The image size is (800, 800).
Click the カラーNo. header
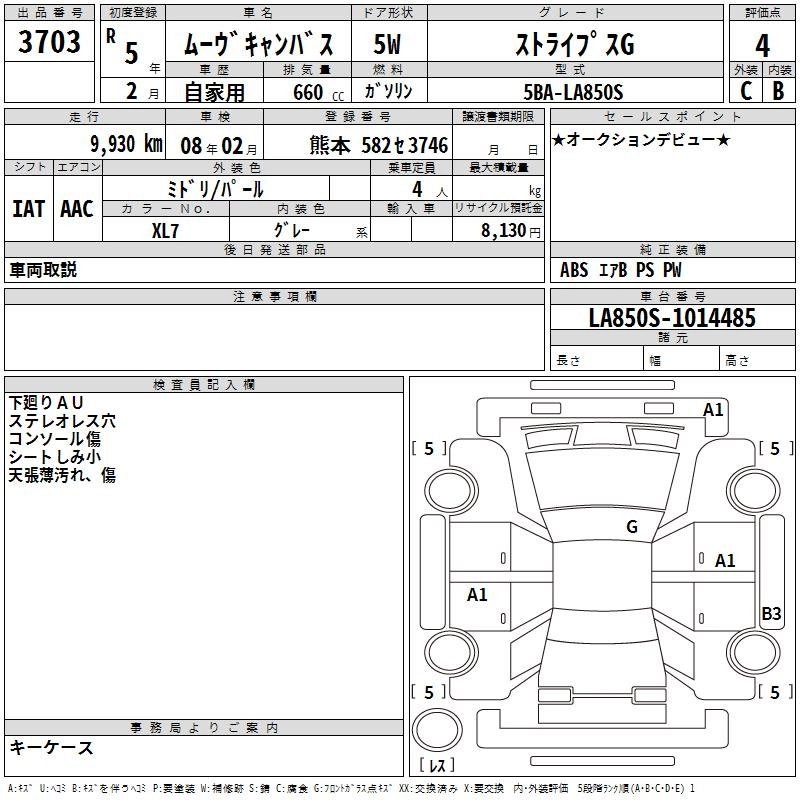coord(166,208)
